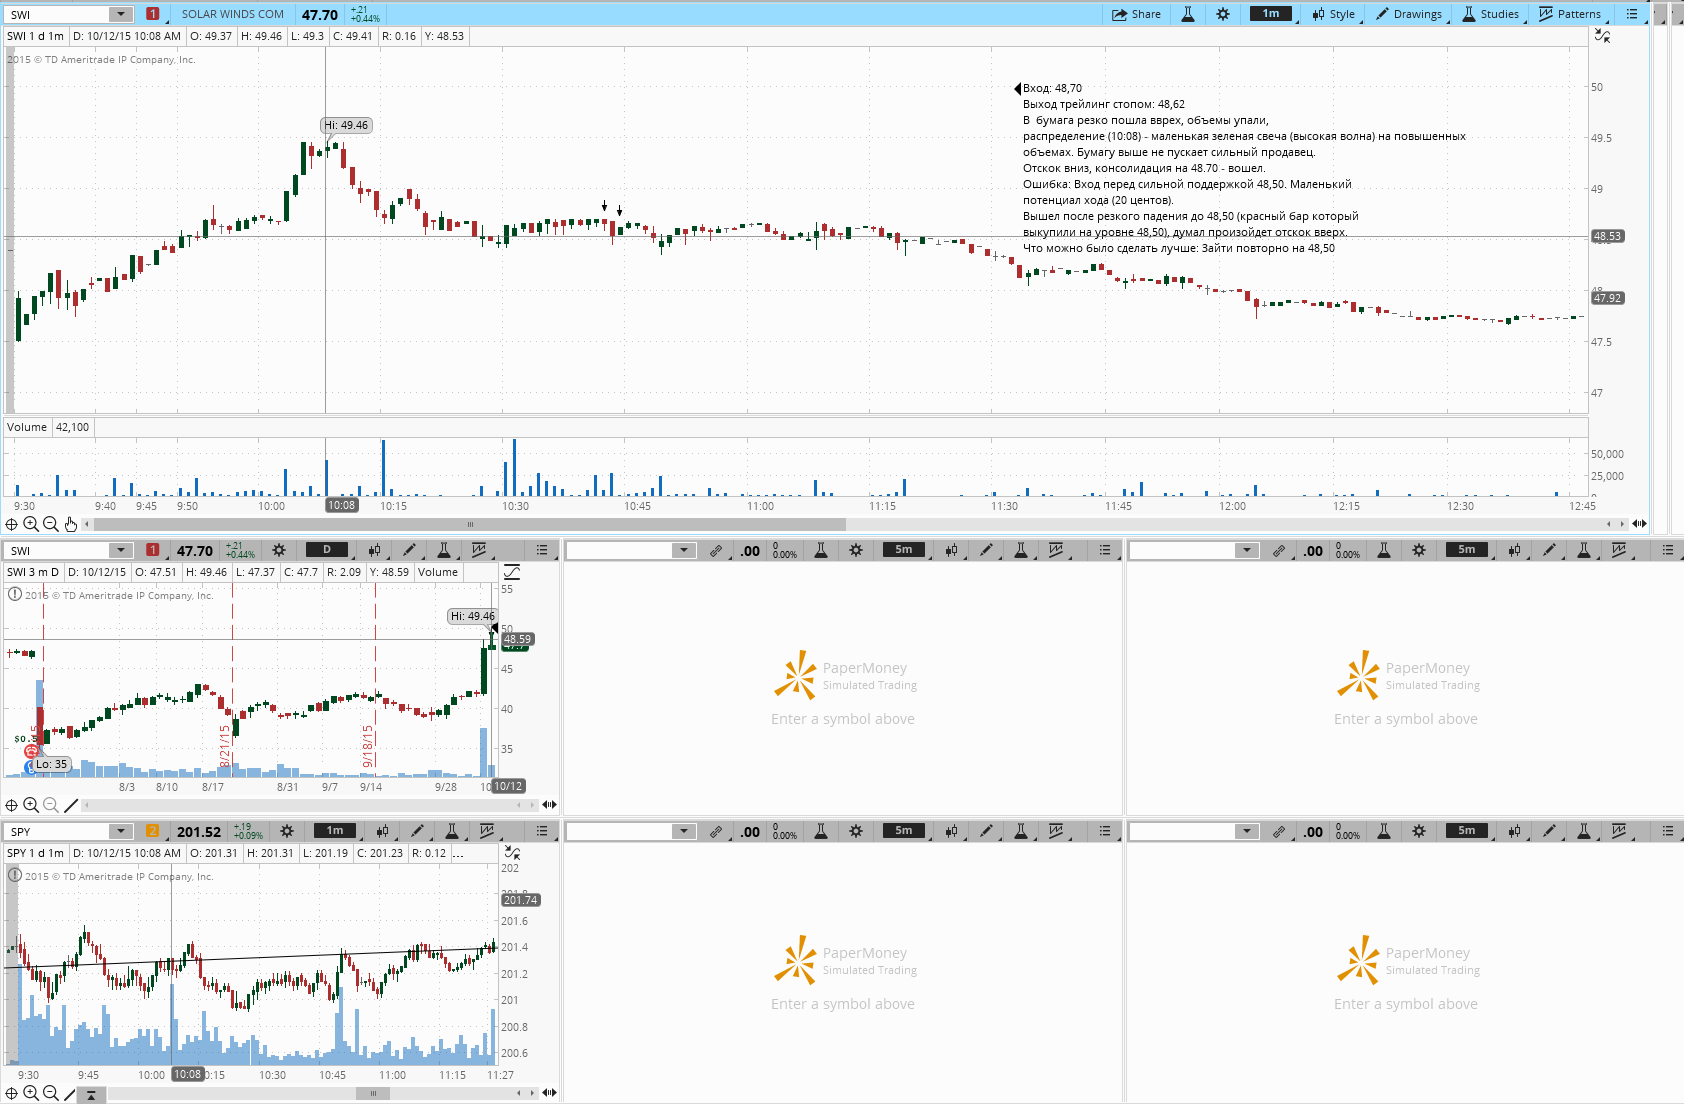
Task: Change the 1m timeframe on the main chart
Action: (1271, 14)
